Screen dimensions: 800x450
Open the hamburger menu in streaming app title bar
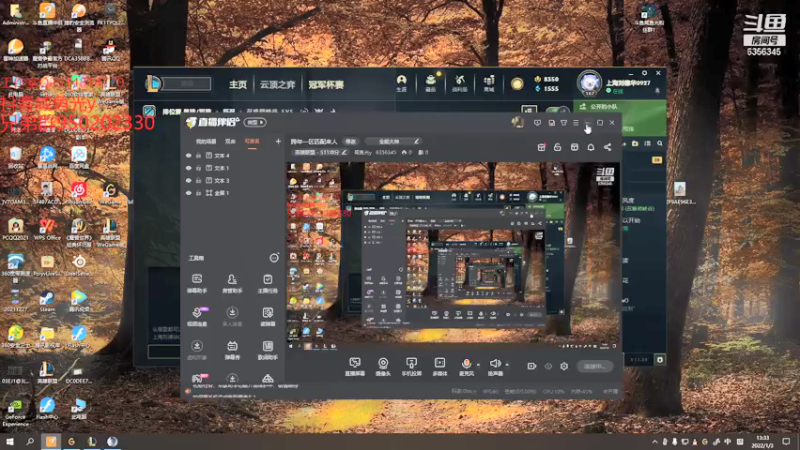[x=576, y=123]
